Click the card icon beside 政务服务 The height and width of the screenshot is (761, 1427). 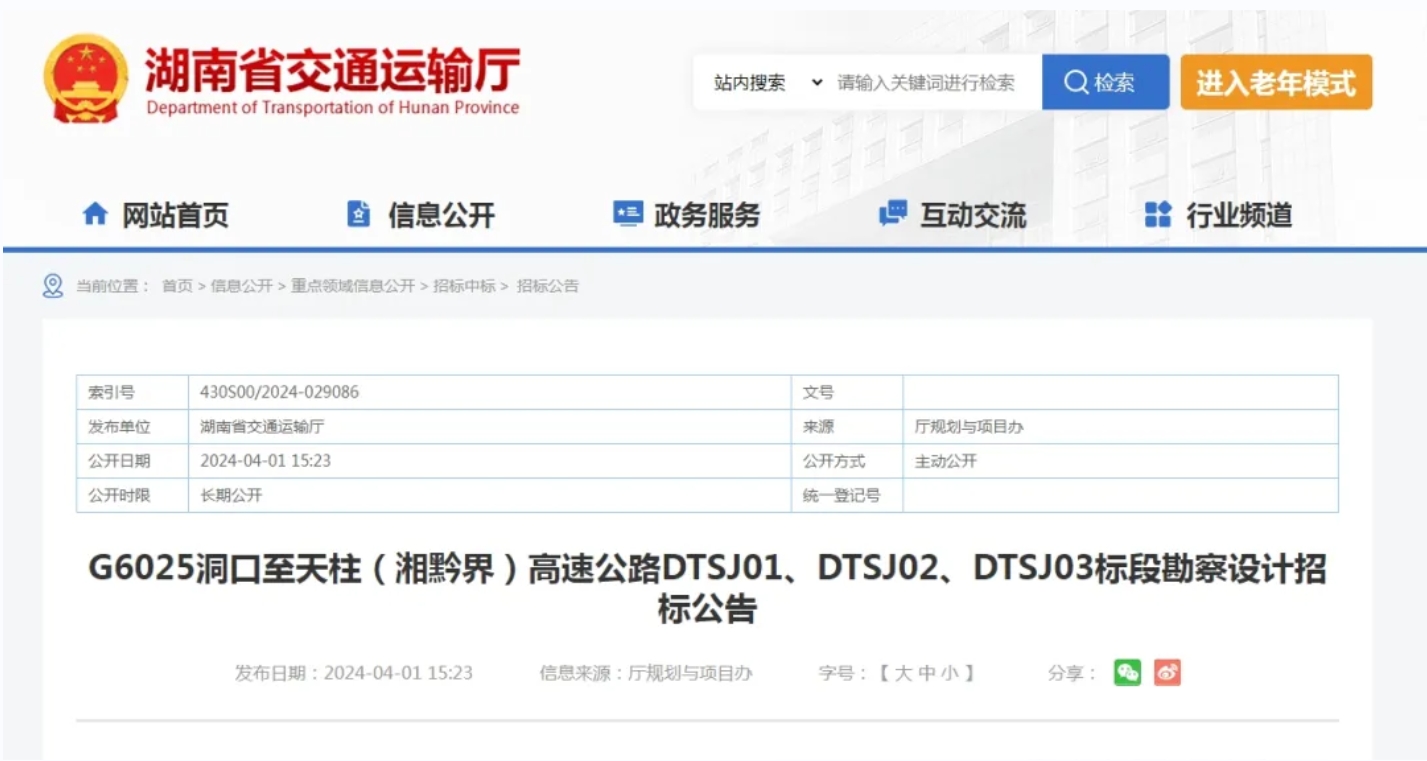[627, 214]
